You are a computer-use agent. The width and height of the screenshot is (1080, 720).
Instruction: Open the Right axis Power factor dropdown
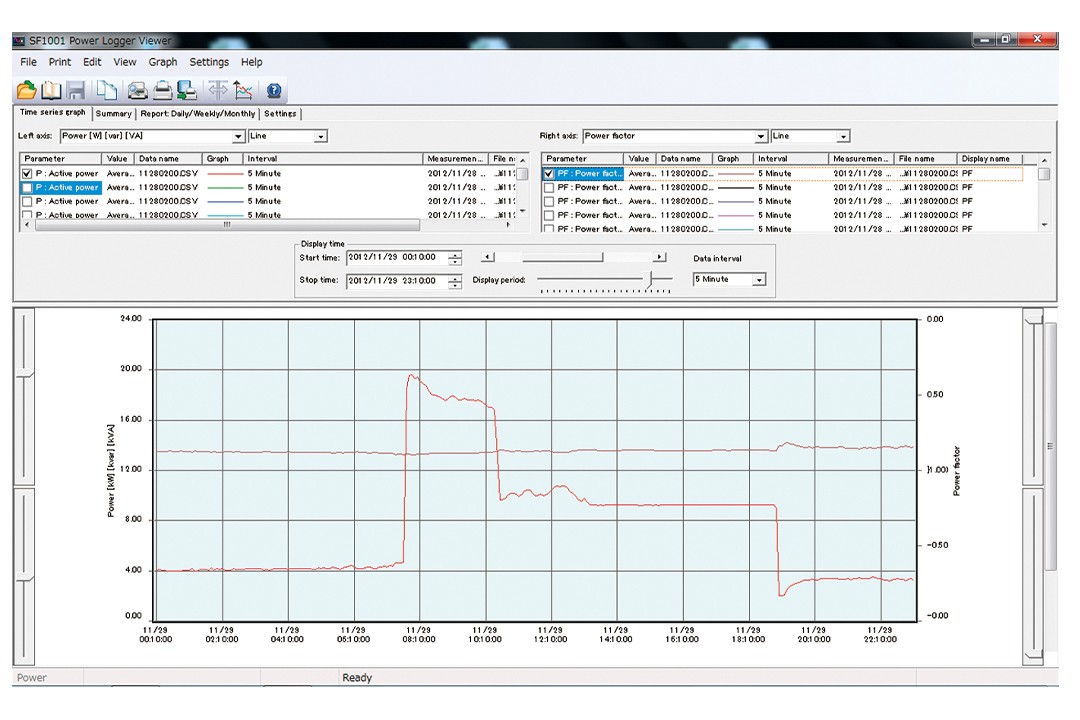point(760,136)
